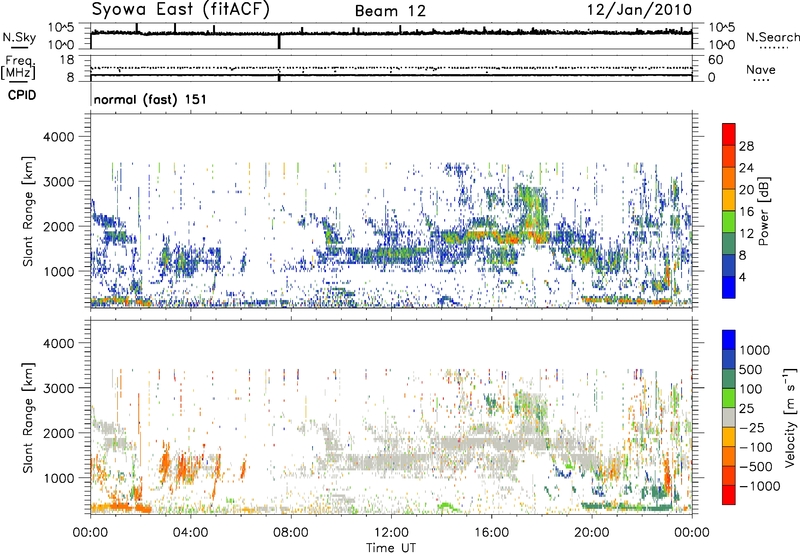This screenshot has width=800, height=554.
Task: Click the frequency trace panel
Action: point(391,68)
